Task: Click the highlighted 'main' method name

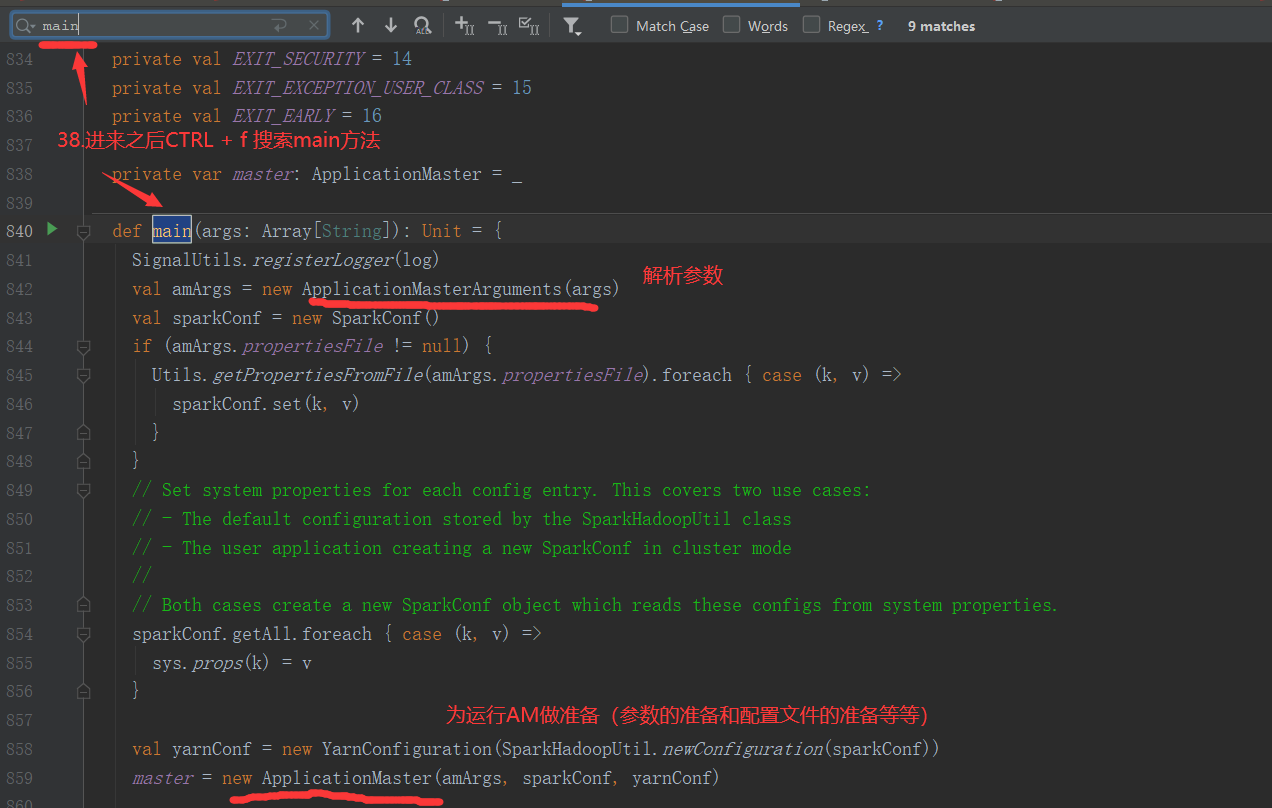Action: tap(171, 231)
